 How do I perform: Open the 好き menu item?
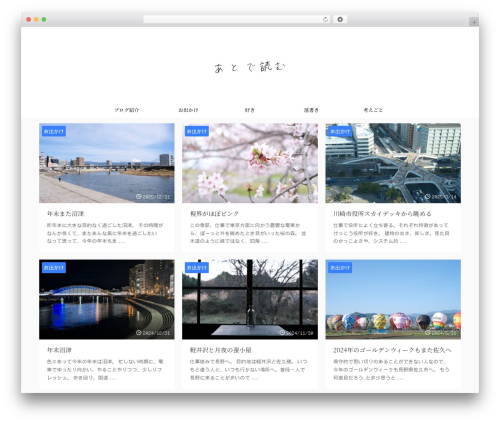click(x=250, y=110)
